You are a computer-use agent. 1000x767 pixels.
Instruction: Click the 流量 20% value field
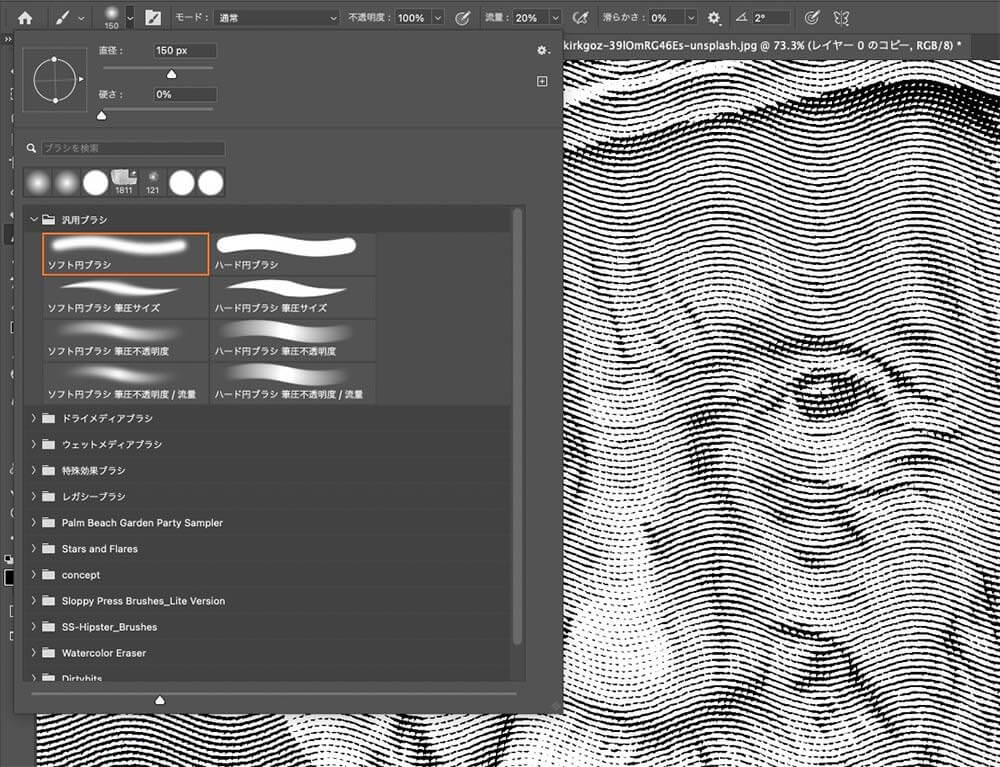(x=528, y=18)
